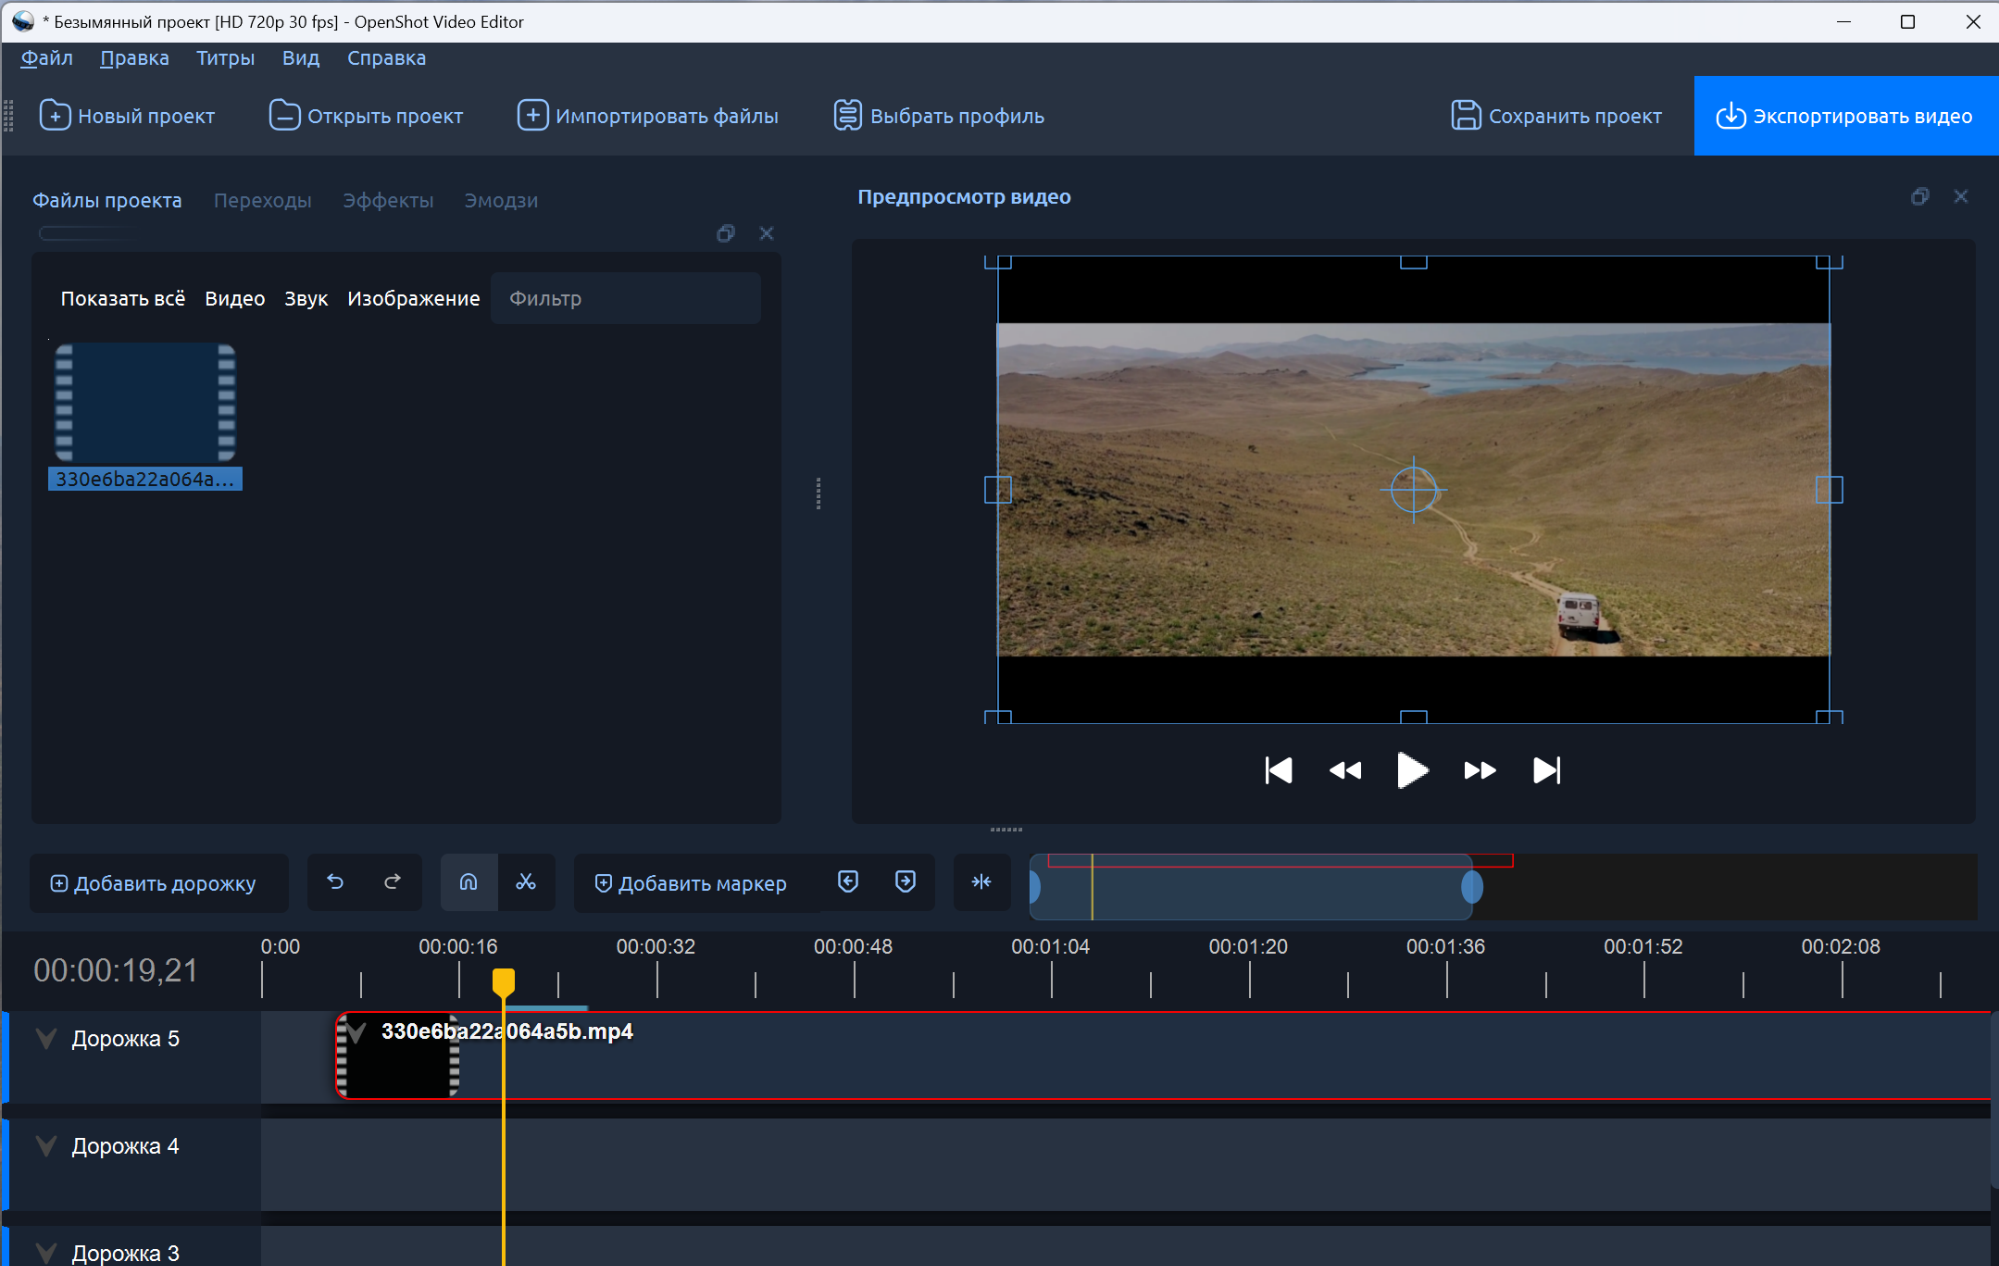Click Импортировать файлы button
The width and height of the screenshot is (1999, 1266).
coord(648,116)
